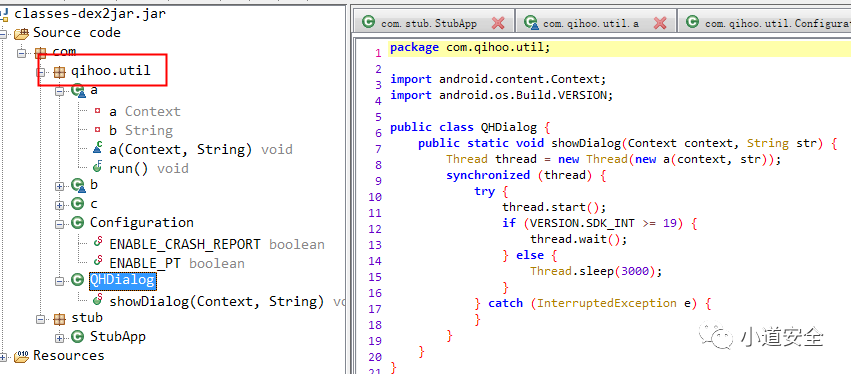851x374 pixels.
Task: Click the Resources folder icon
Action: click(21, 356)
